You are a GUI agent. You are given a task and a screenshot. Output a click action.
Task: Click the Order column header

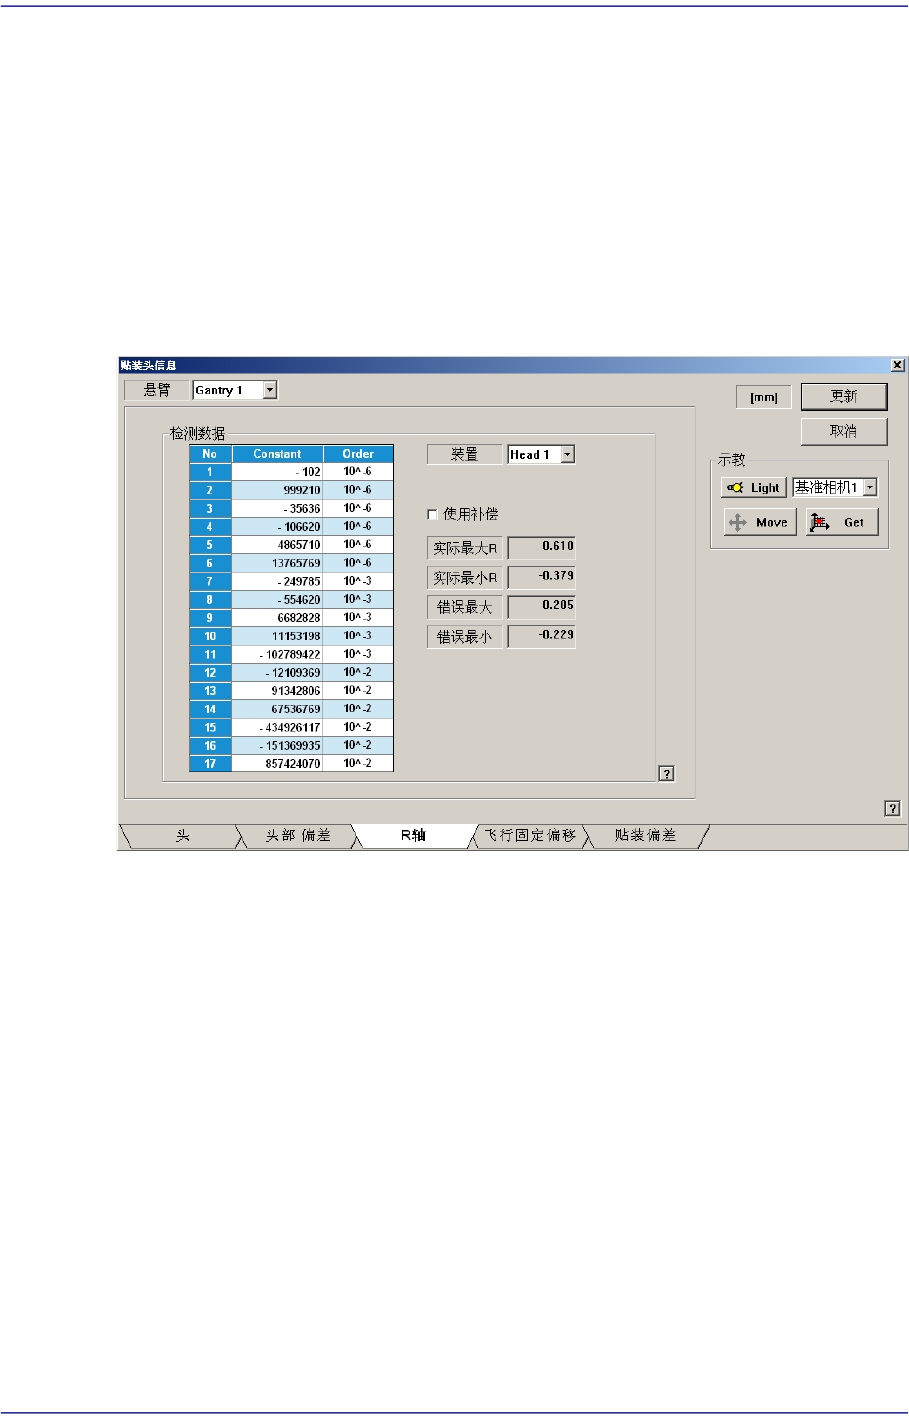358,454
